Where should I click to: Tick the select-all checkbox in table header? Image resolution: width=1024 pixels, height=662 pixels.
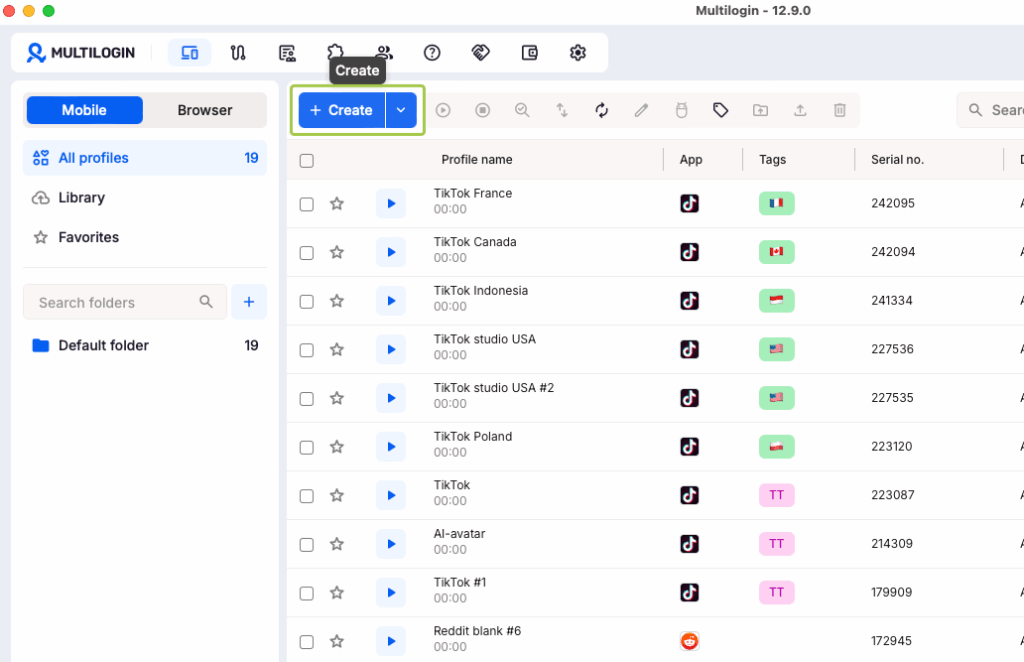point(306,161)
